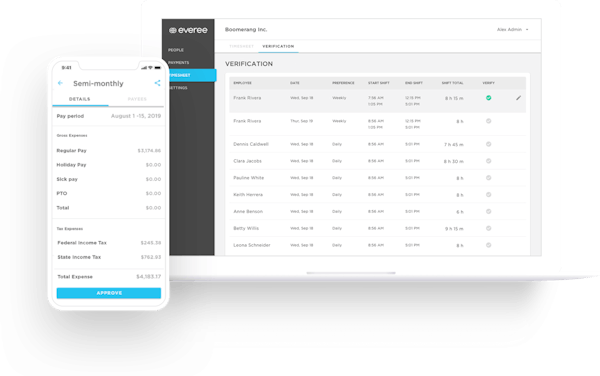Tap the State Income Tax row

[x=109, y=257]
